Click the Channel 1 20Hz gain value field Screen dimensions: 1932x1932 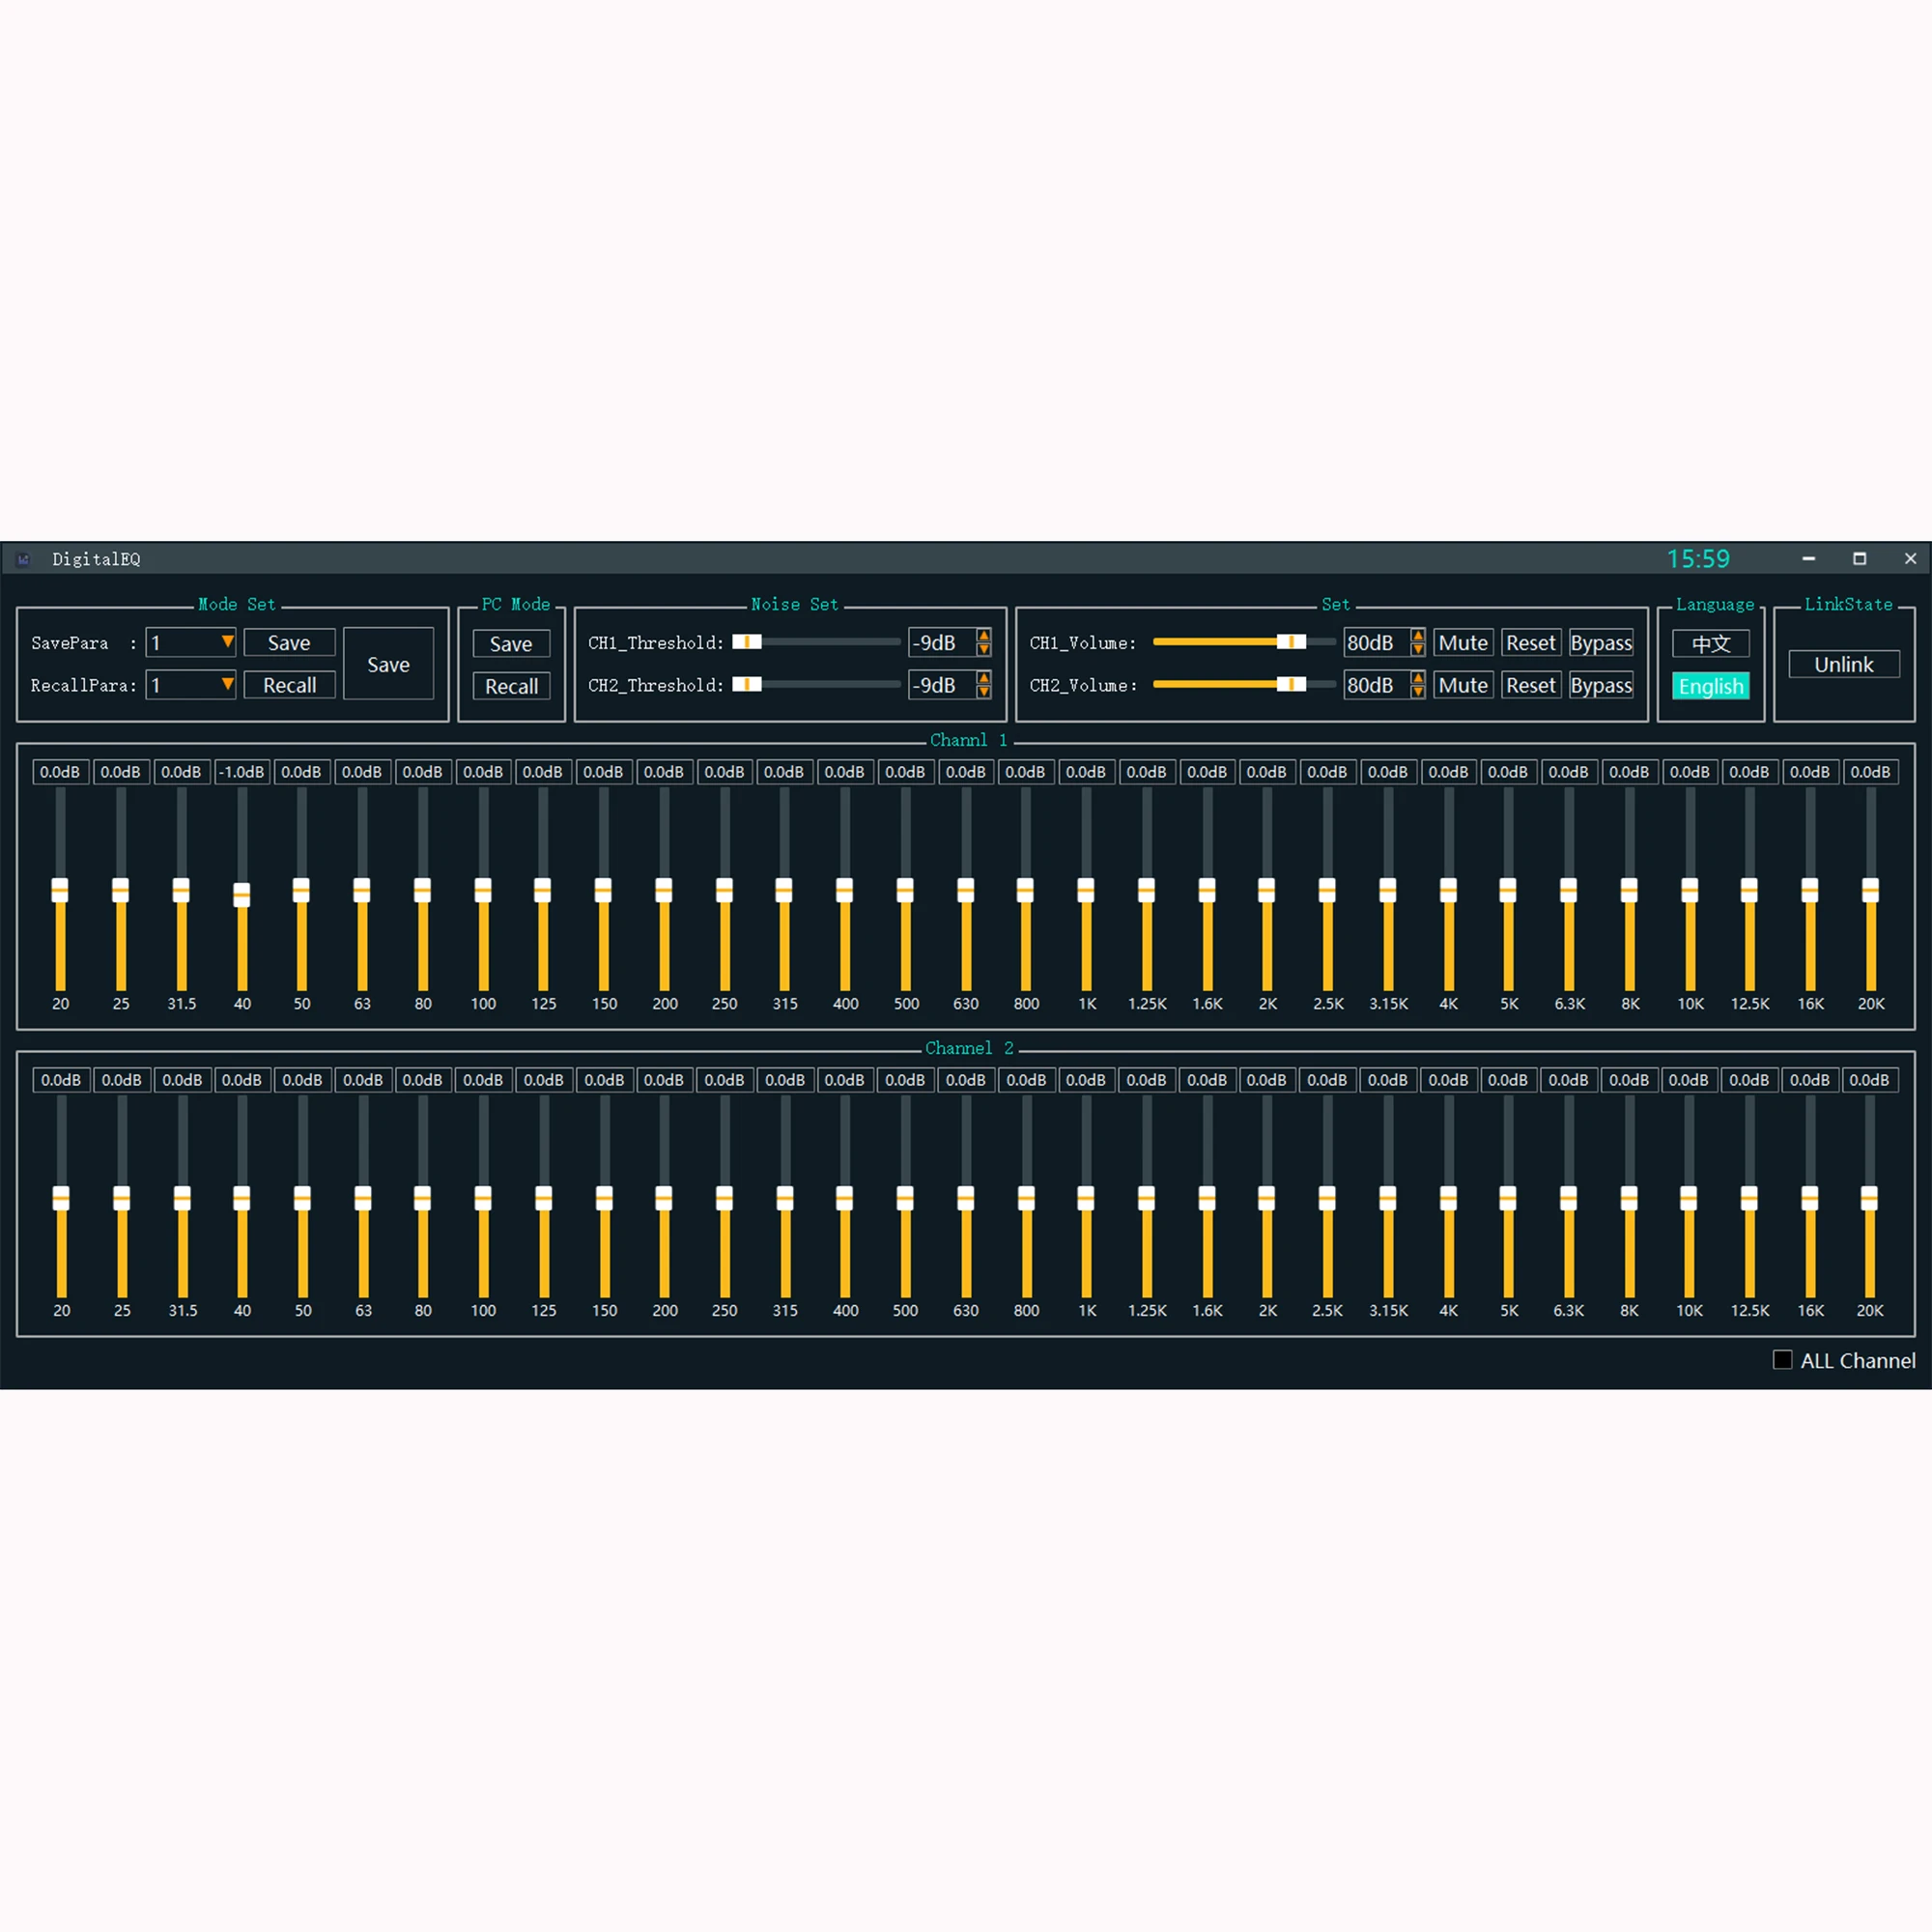coord(60,772)
